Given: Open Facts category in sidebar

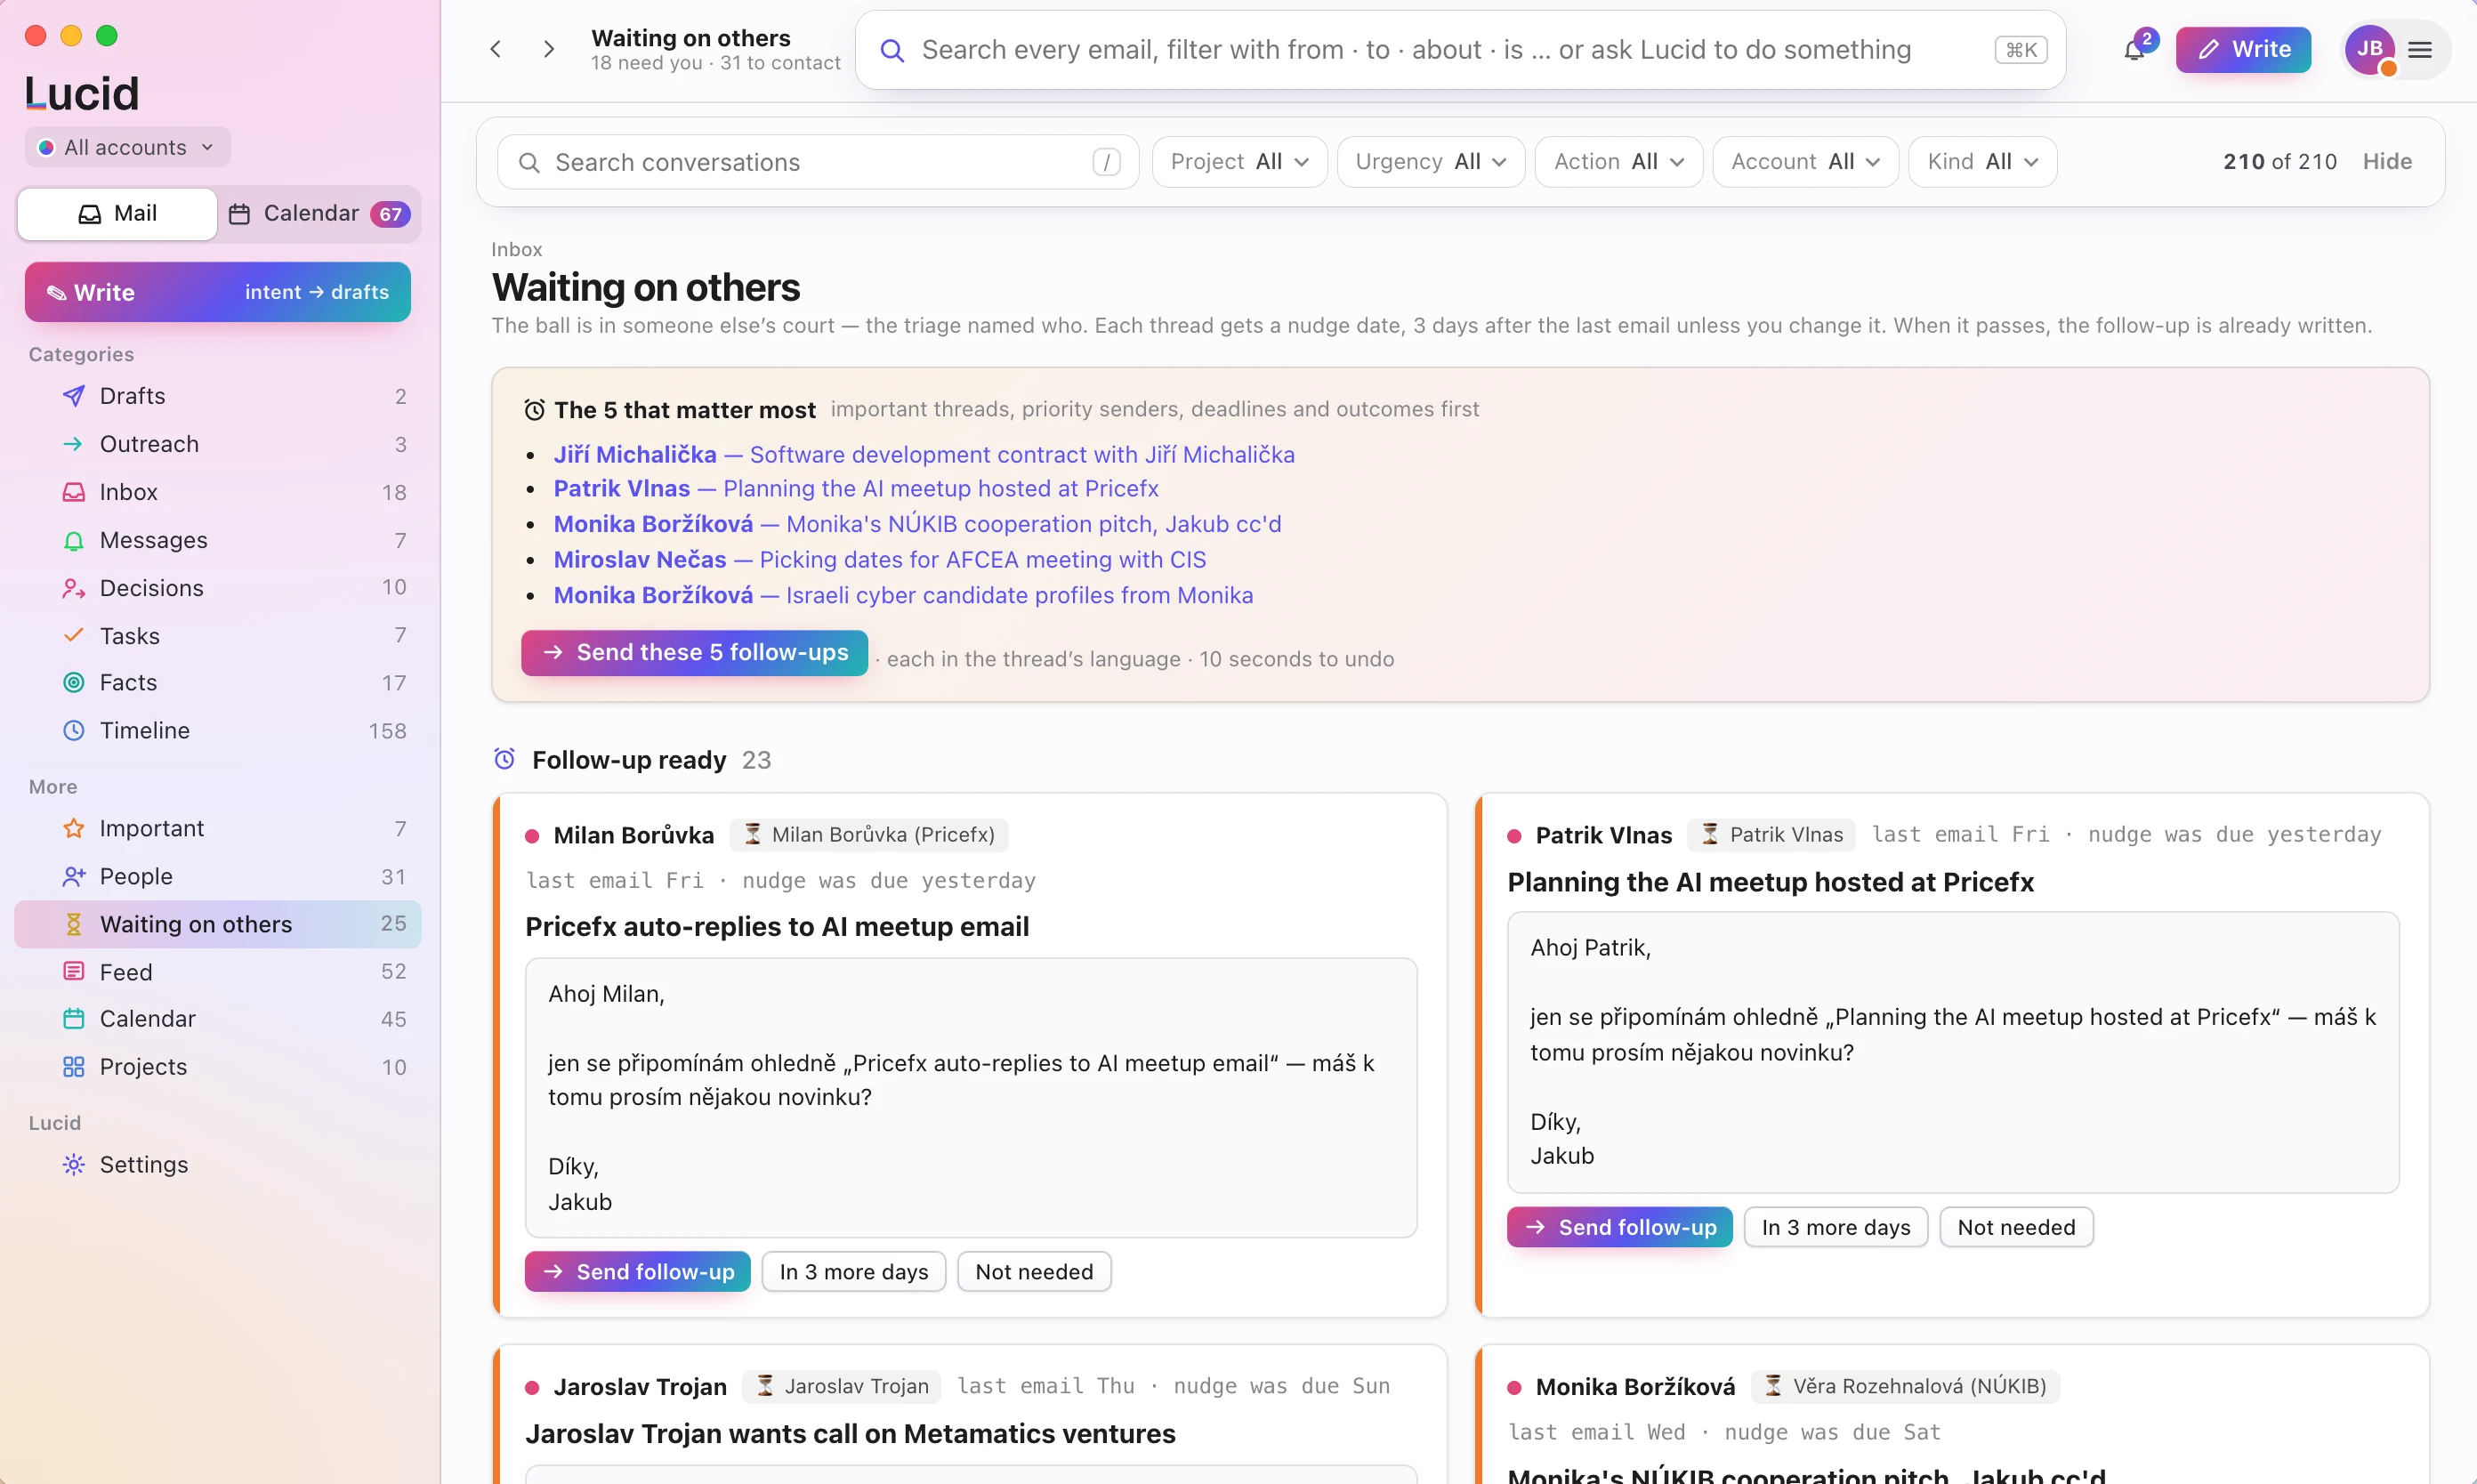Looking at the screenshot, I should pos(217,682).
